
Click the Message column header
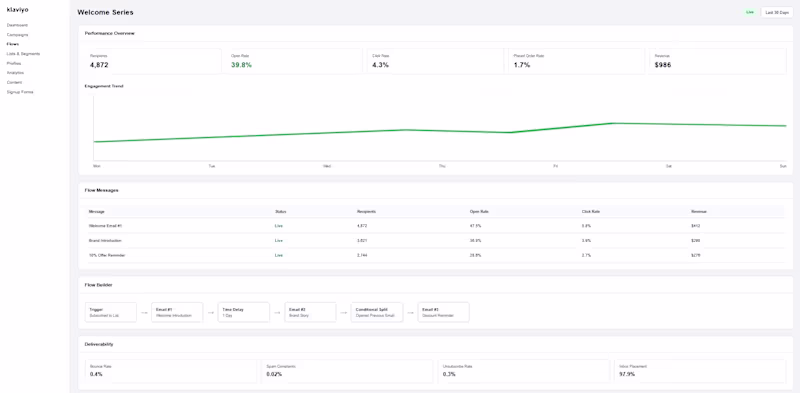pyautogui.click(x=97, y=211)
